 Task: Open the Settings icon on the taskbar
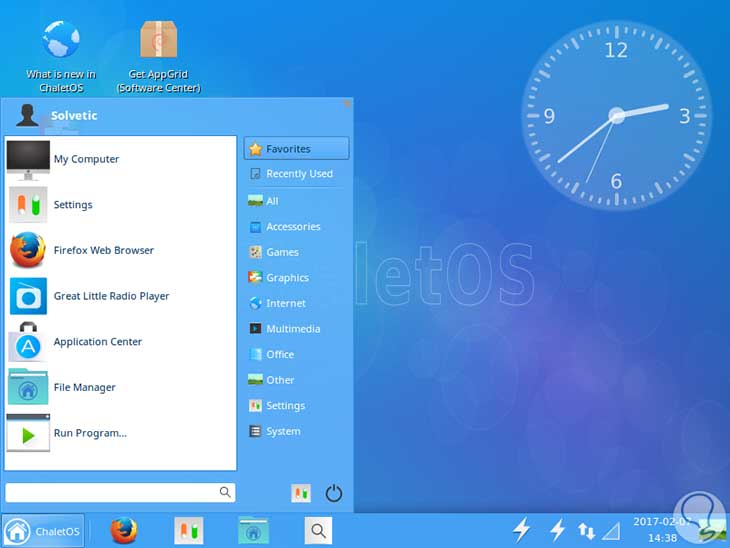[189, 530]
